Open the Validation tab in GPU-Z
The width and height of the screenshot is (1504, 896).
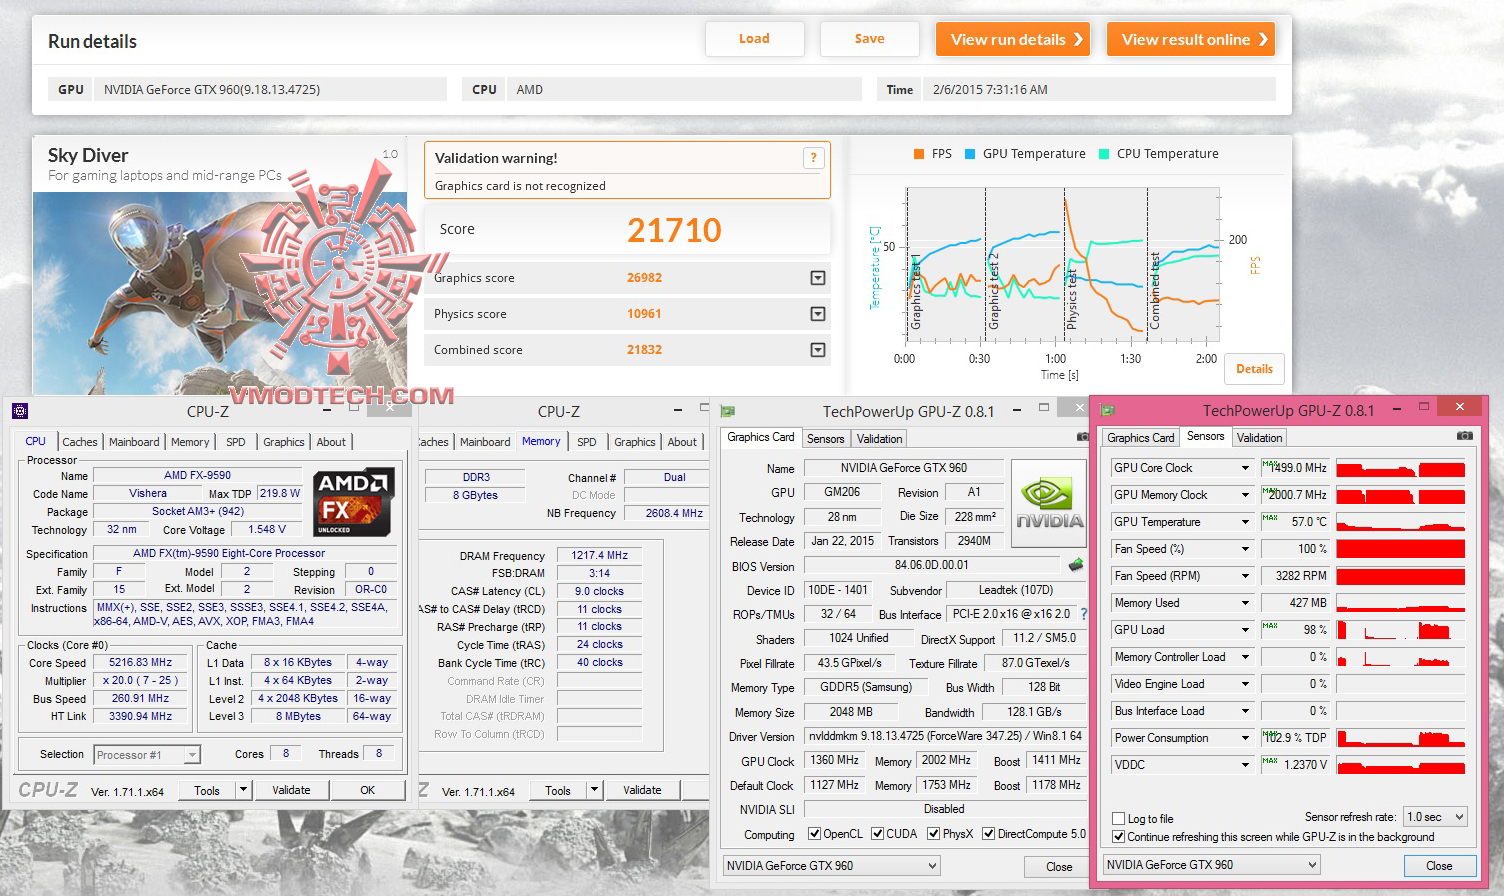click(x=879, y=438)
